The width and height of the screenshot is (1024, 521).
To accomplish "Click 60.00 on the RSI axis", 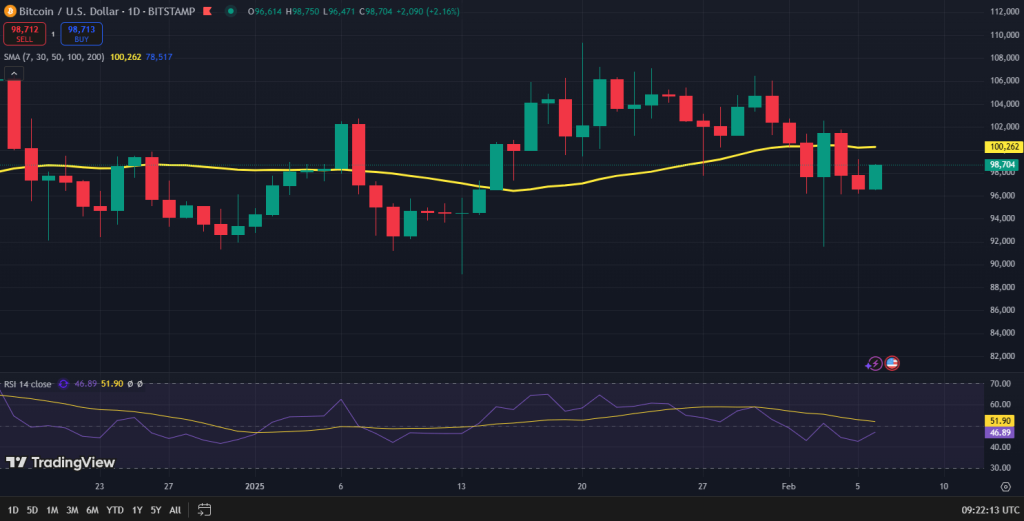I will (x=1000, y=405).
